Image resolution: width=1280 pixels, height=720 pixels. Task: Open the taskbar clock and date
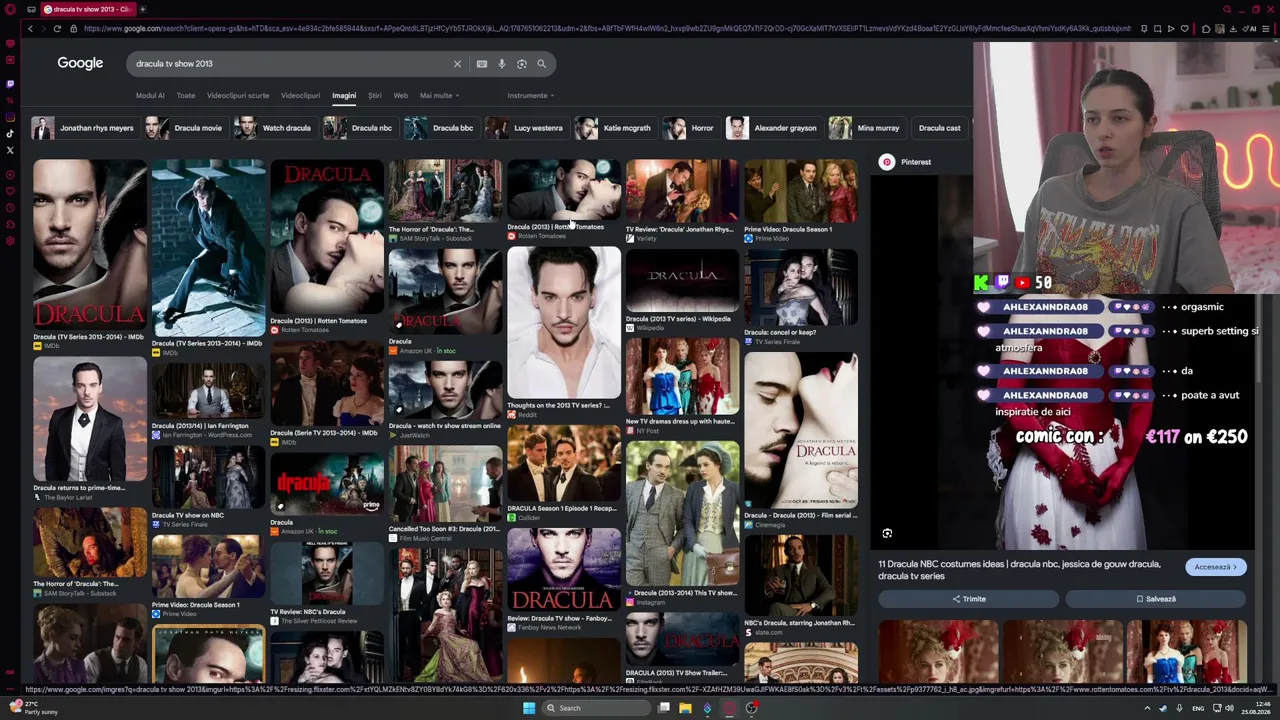(1258, 708)
